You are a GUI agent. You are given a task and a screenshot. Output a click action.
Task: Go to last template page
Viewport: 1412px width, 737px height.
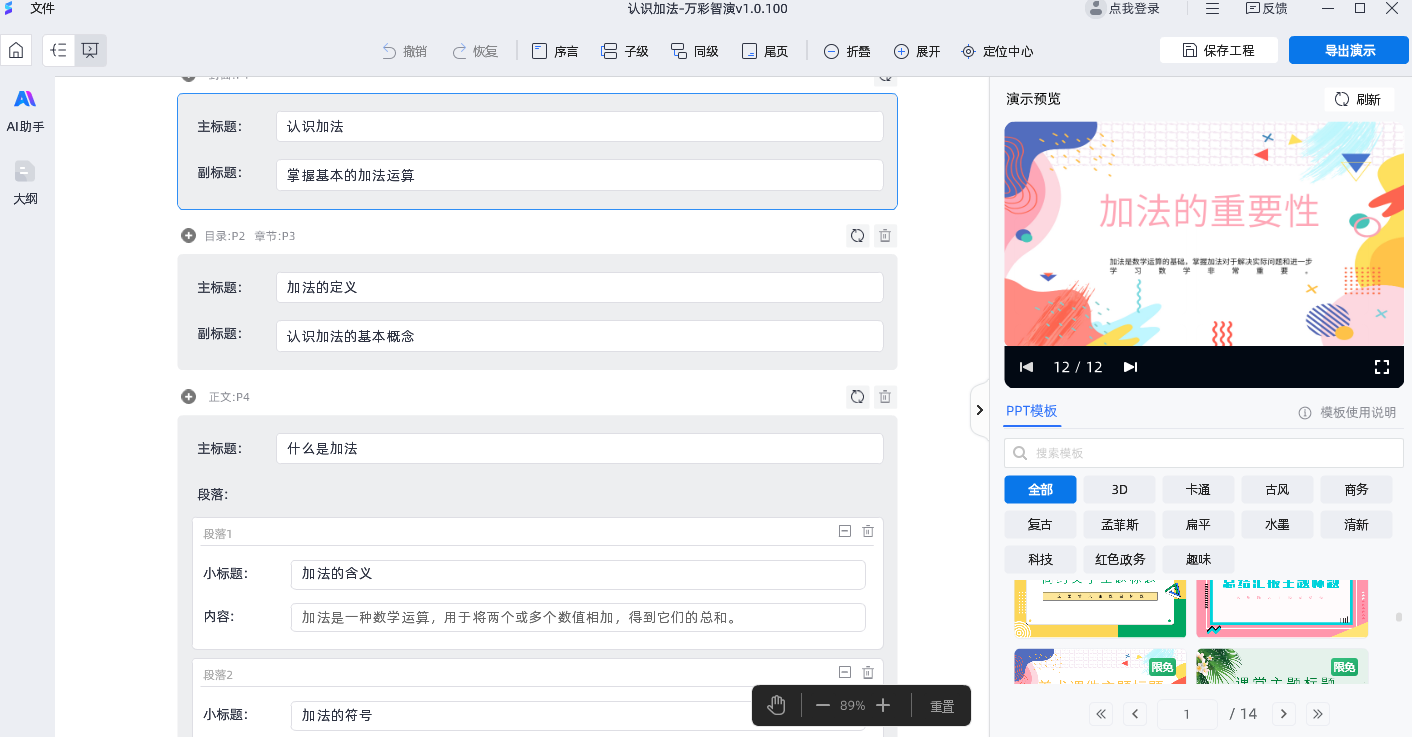click(1318, 714)
